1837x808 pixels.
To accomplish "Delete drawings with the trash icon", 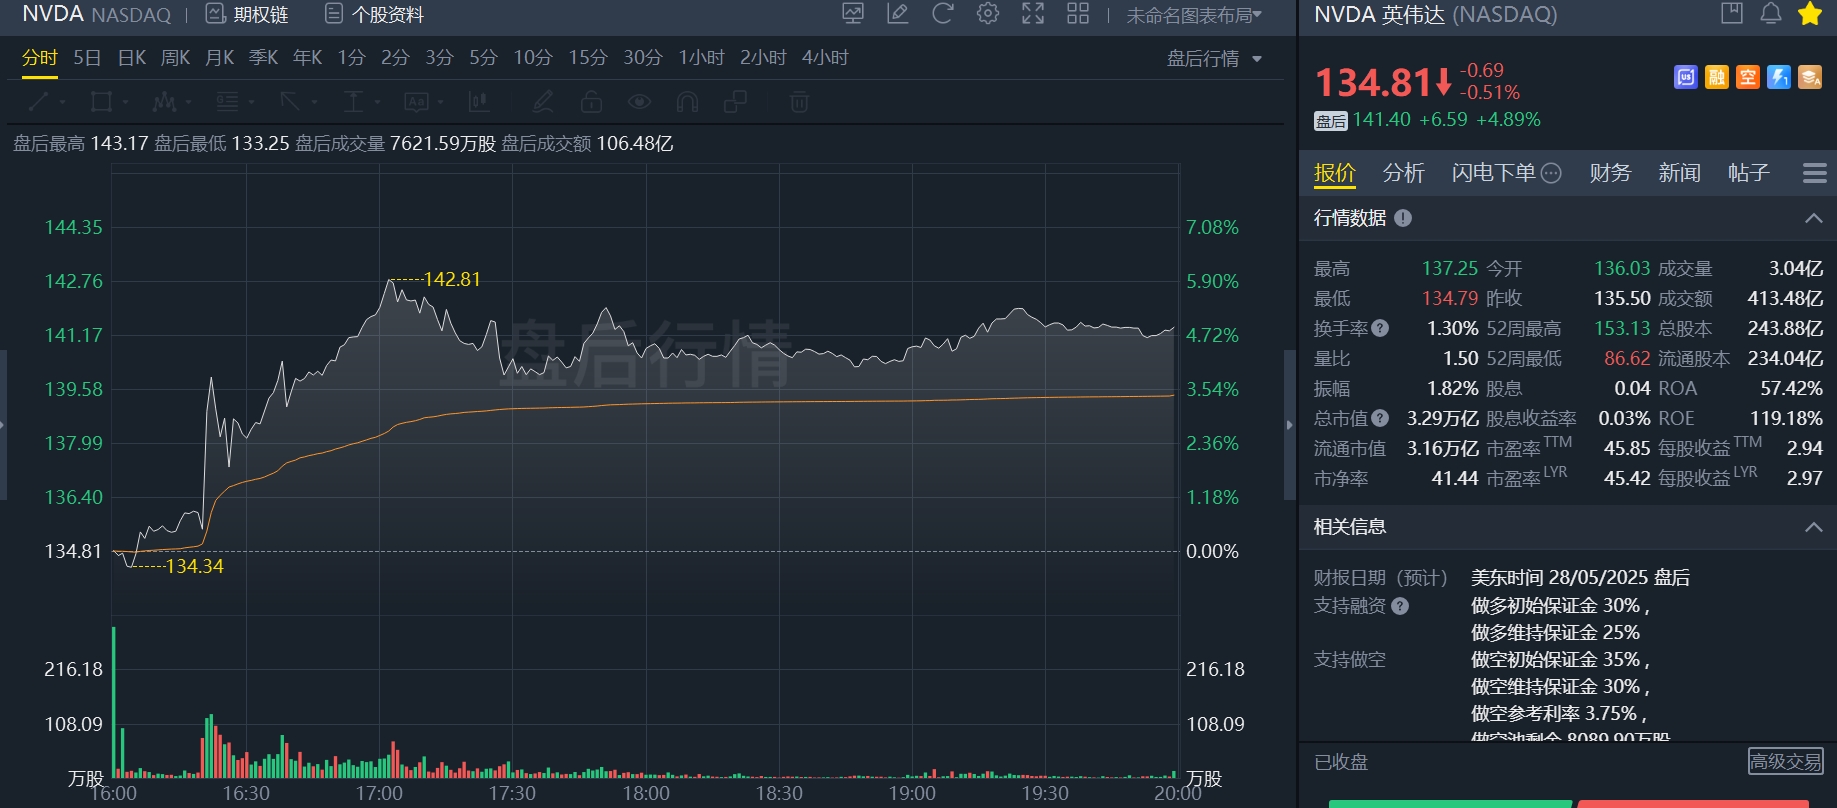I will (x=799, y=102).
